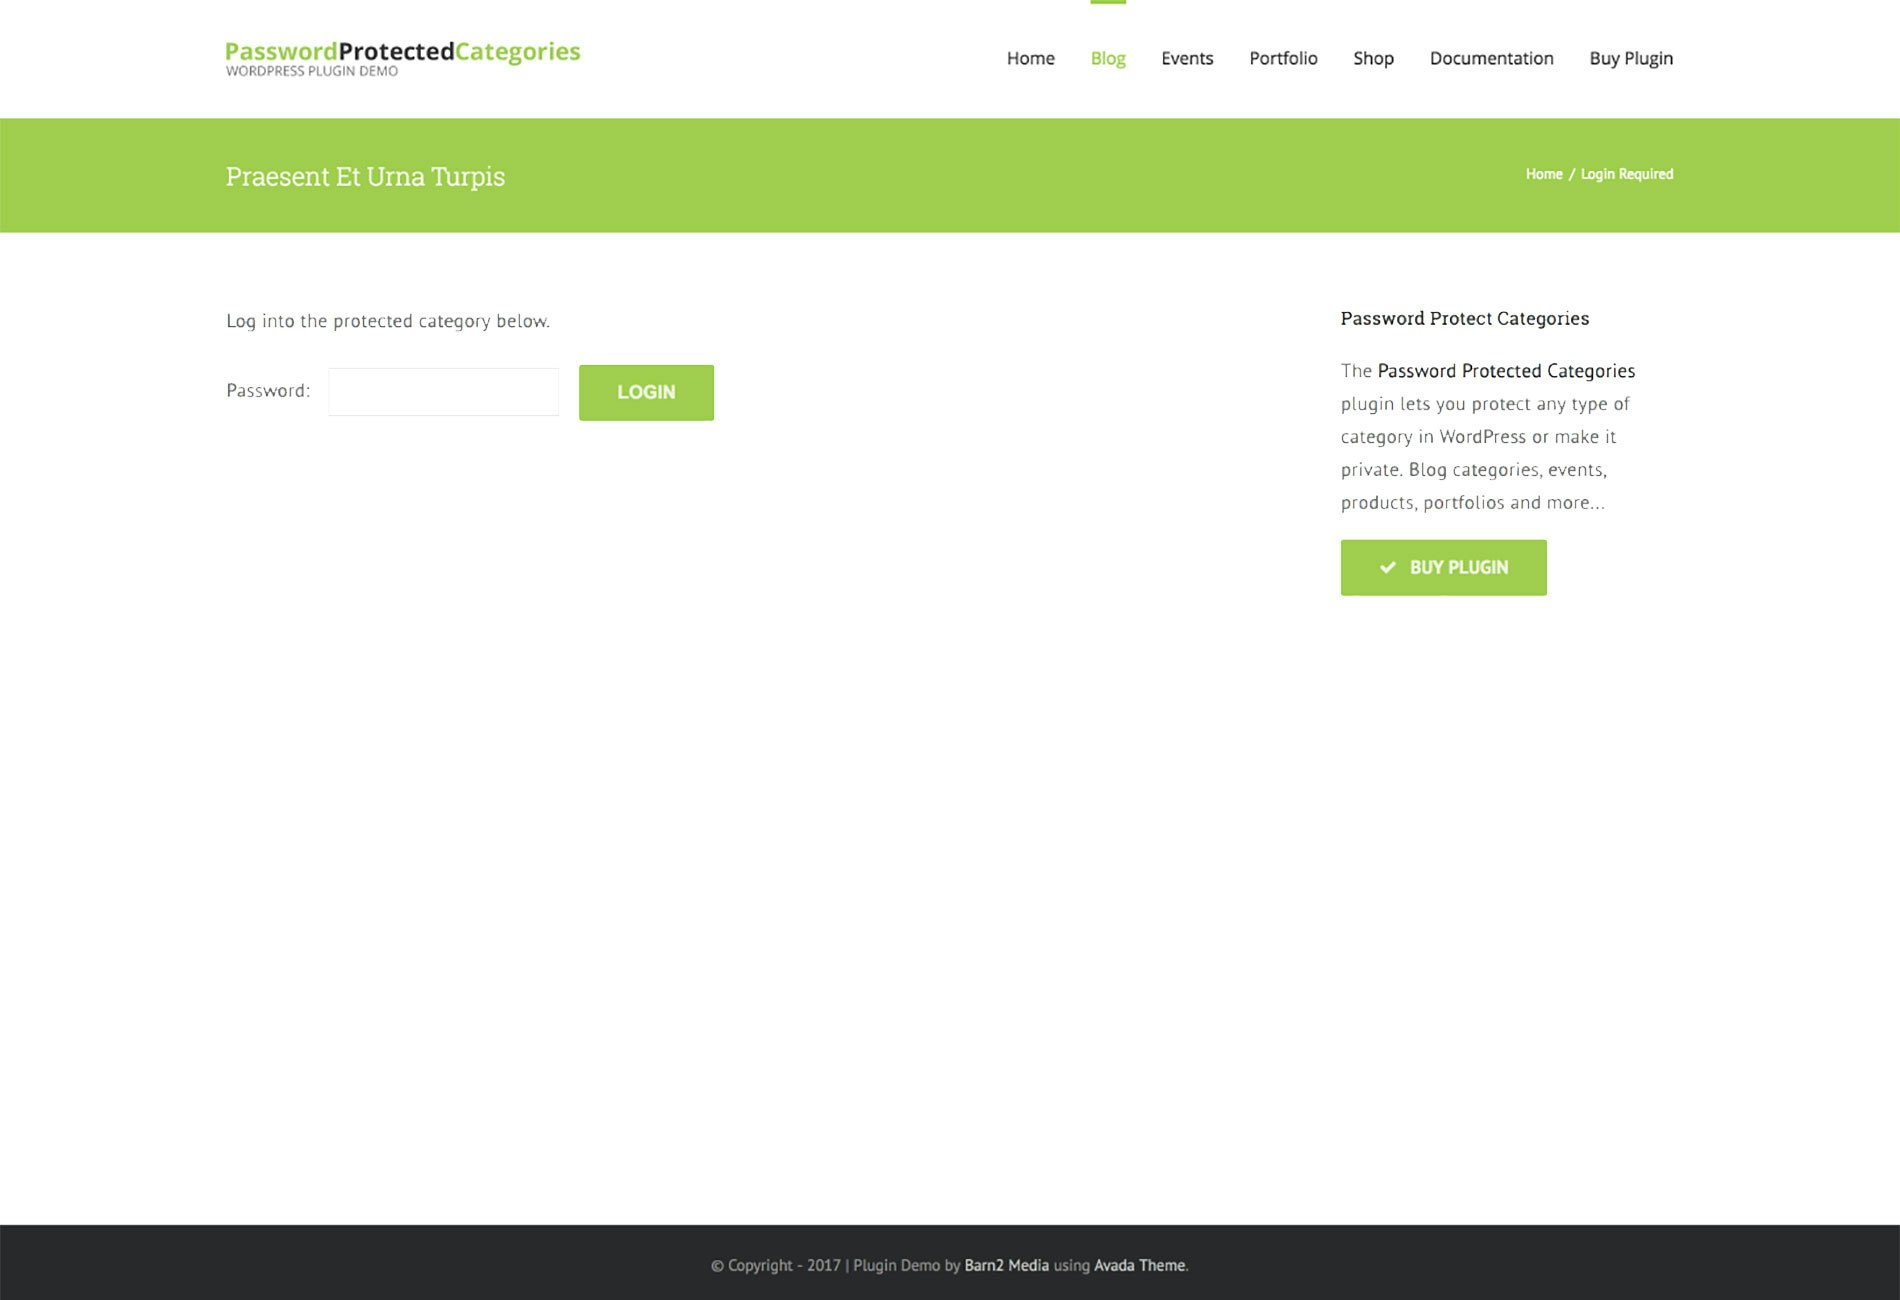Viewport: 1900px width, 1300px height.
Task: Open the Events page
Action: pyautogui.click(x=1186, y=59)
